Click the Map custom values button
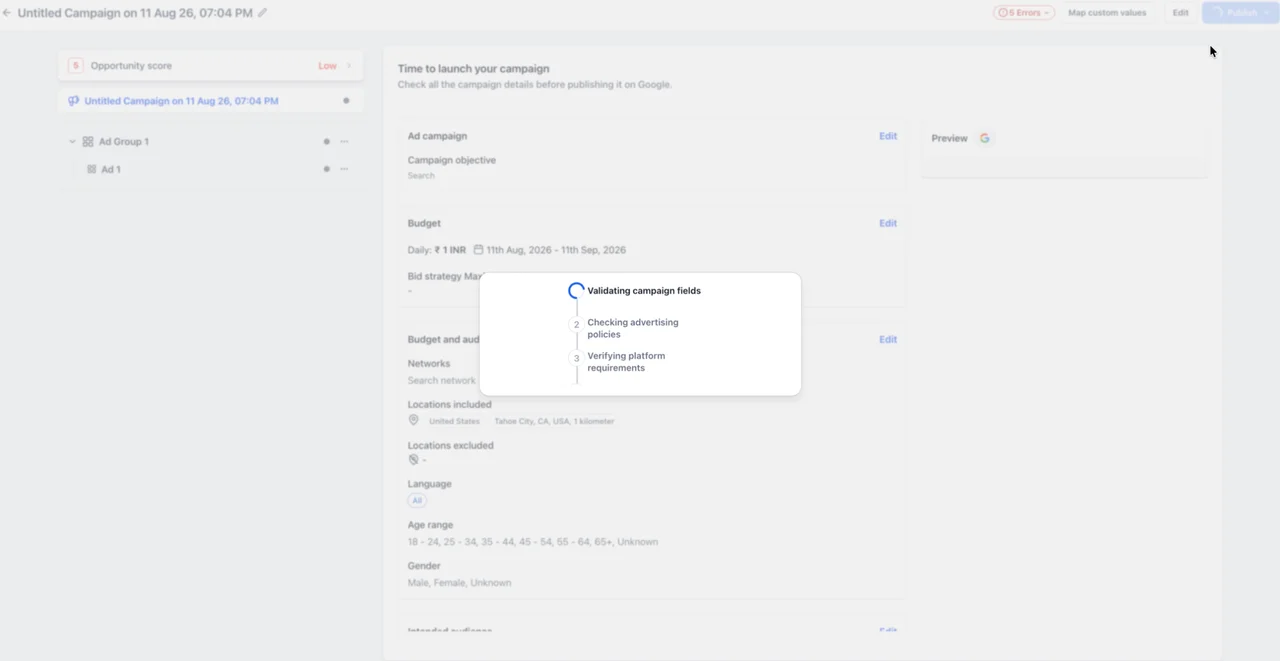Image resolution: width=1280 pixels, height=661 pixels. click(1107, 13)
